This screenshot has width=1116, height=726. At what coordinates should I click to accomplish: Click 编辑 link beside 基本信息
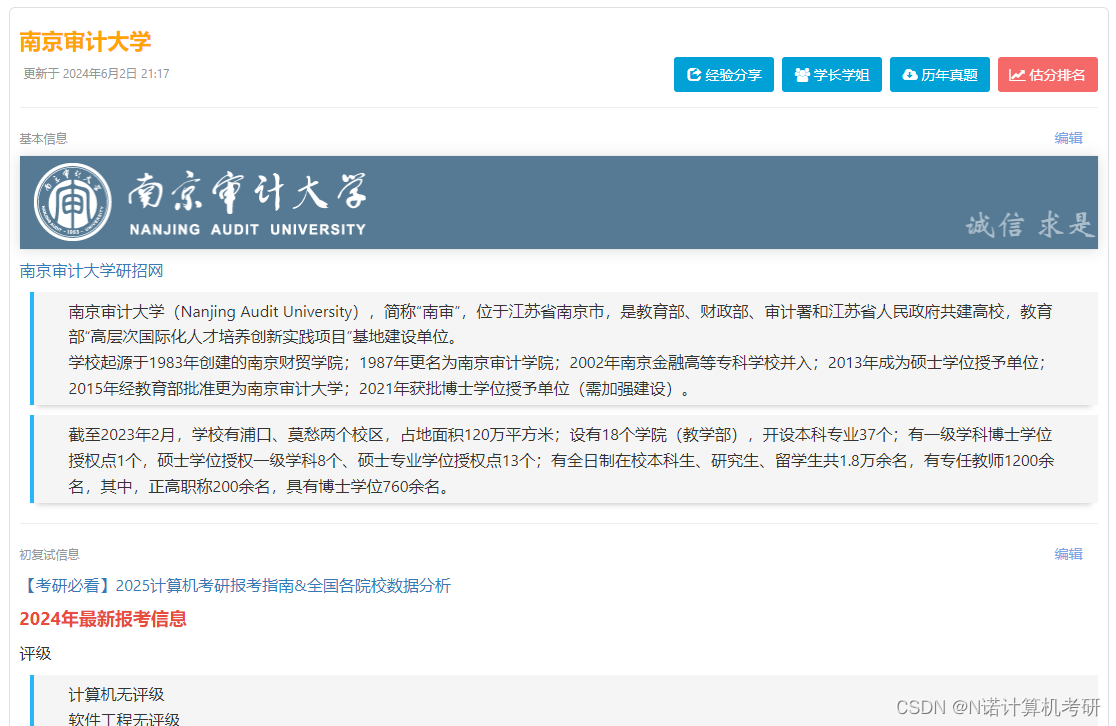click(x=1068, y=138)
